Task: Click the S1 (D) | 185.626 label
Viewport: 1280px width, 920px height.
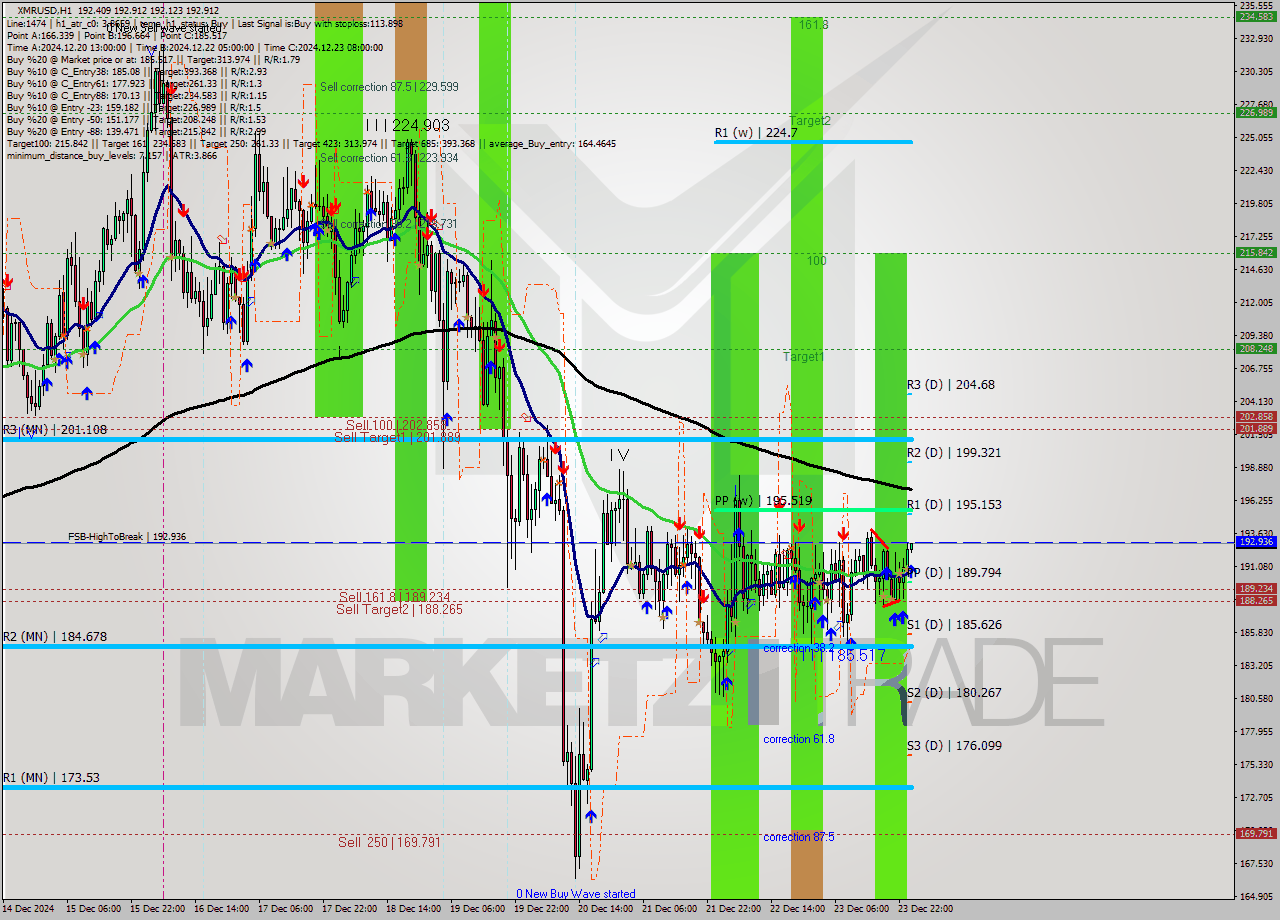Action: 953,624
